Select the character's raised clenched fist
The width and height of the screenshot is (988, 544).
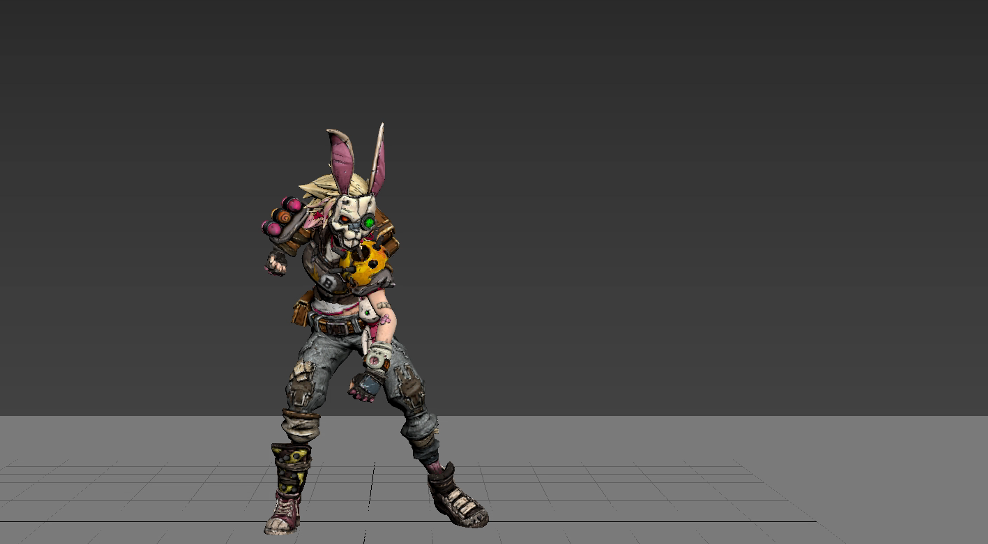point(275,263)
